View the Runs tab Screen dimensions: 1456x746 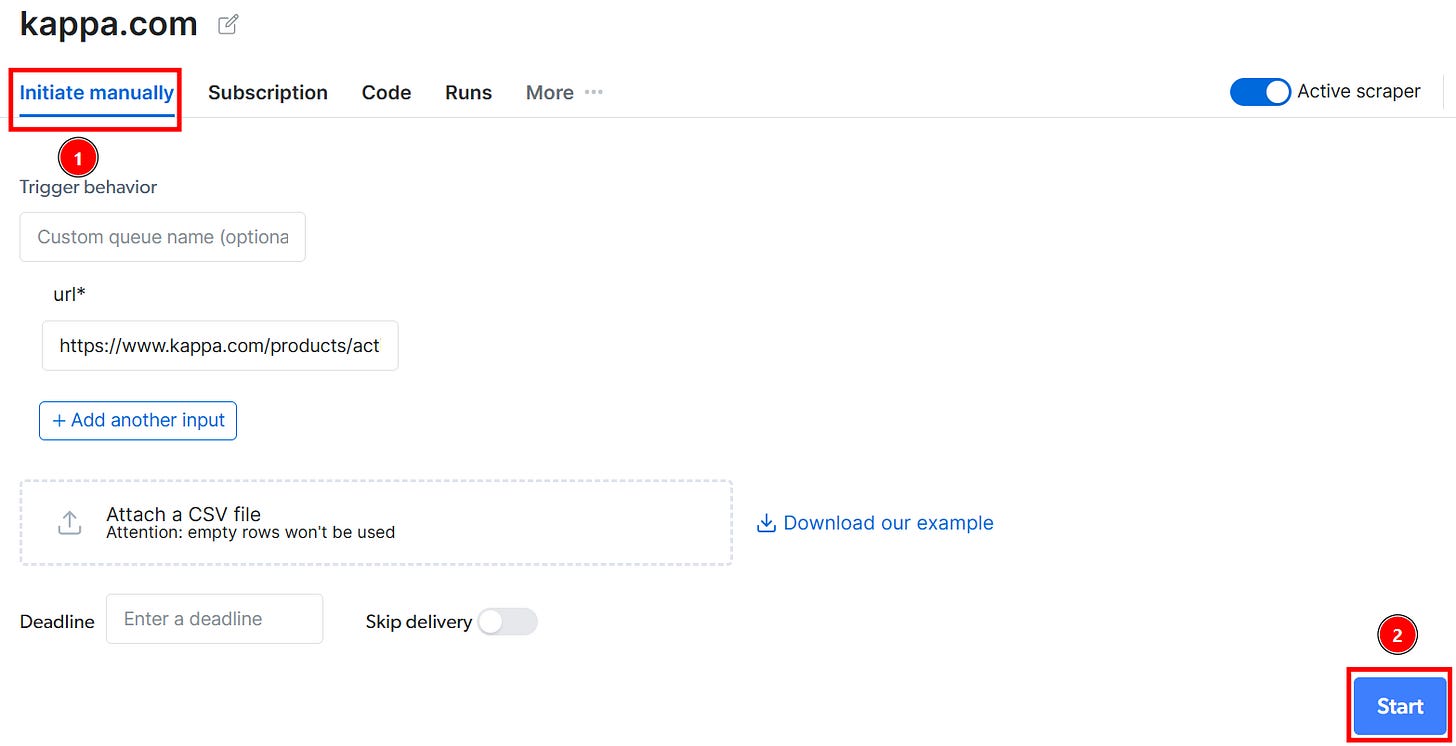point(468,92)
